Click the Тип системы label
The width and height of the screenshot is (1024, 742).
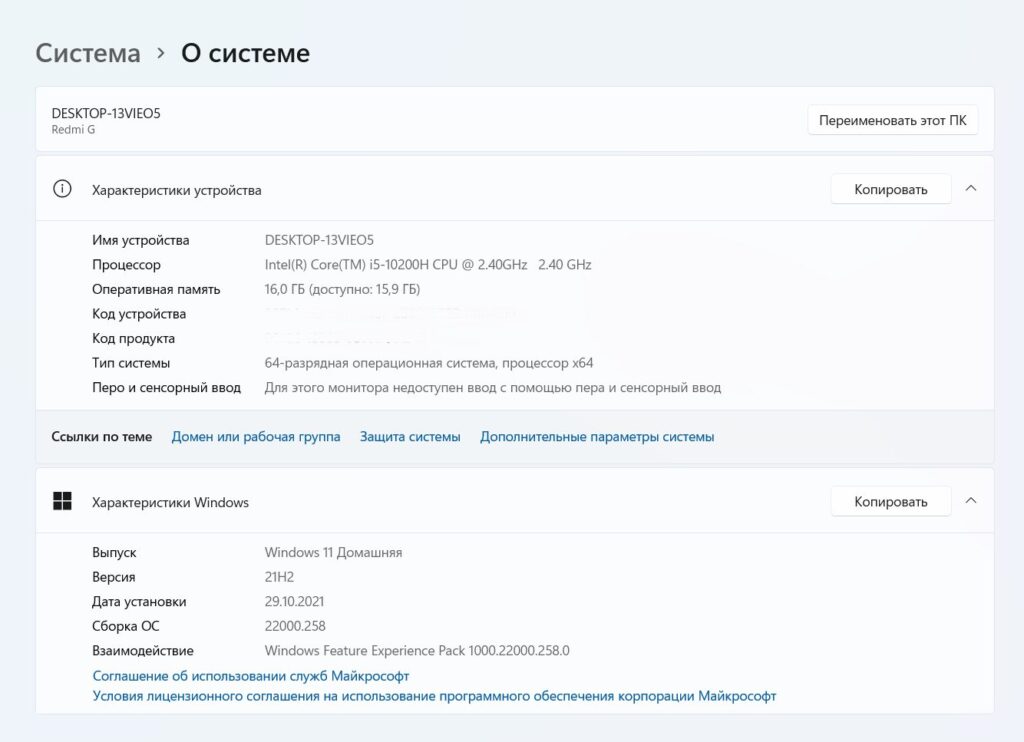131,363
